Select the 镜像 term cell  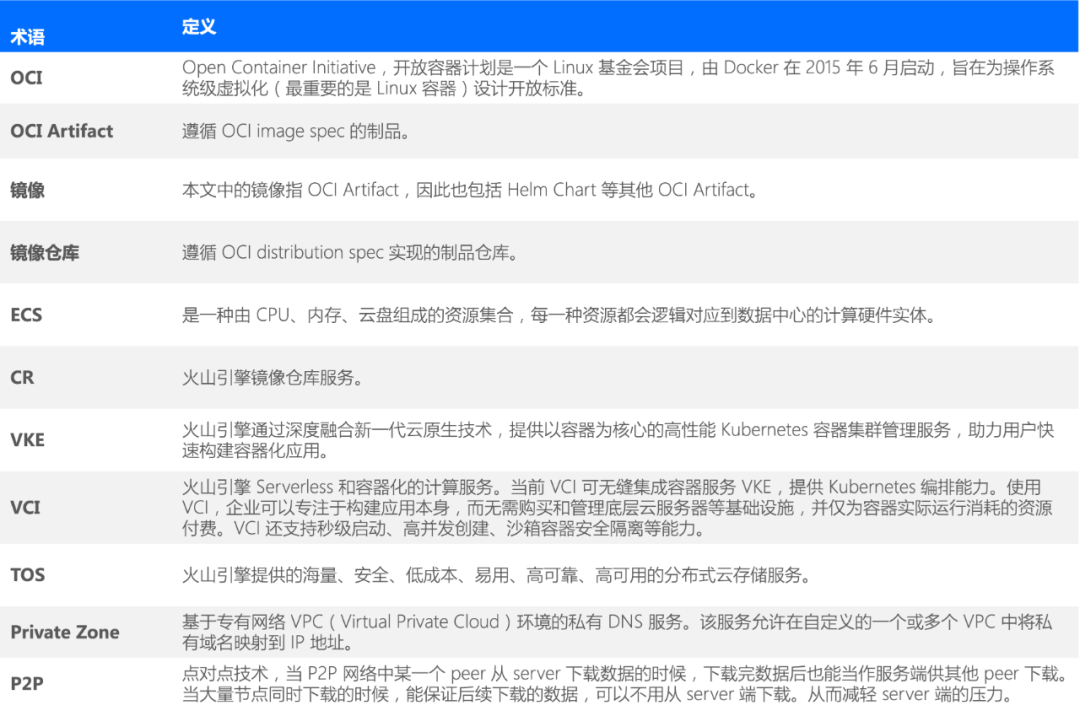(x=28, y=190)
